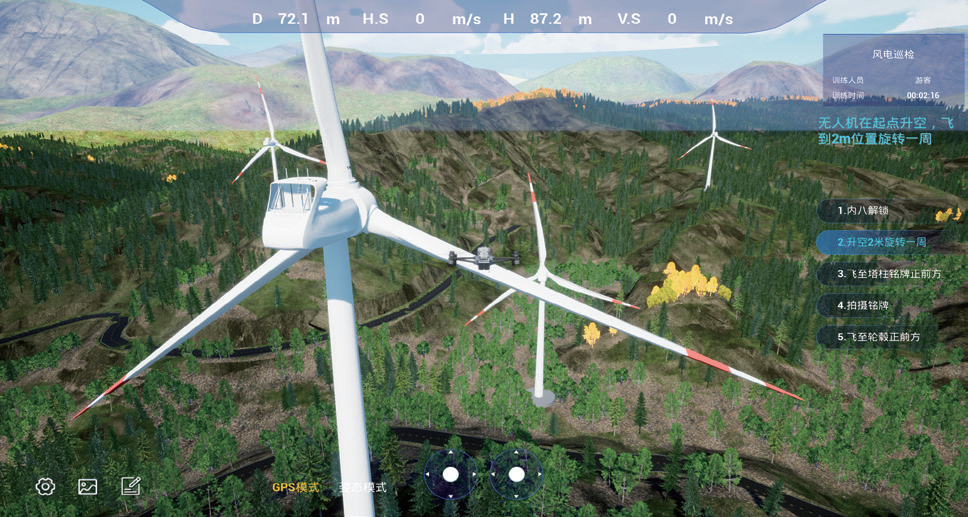Click the left virtual joystick center

pyautogui.click(x=451, y=474)
